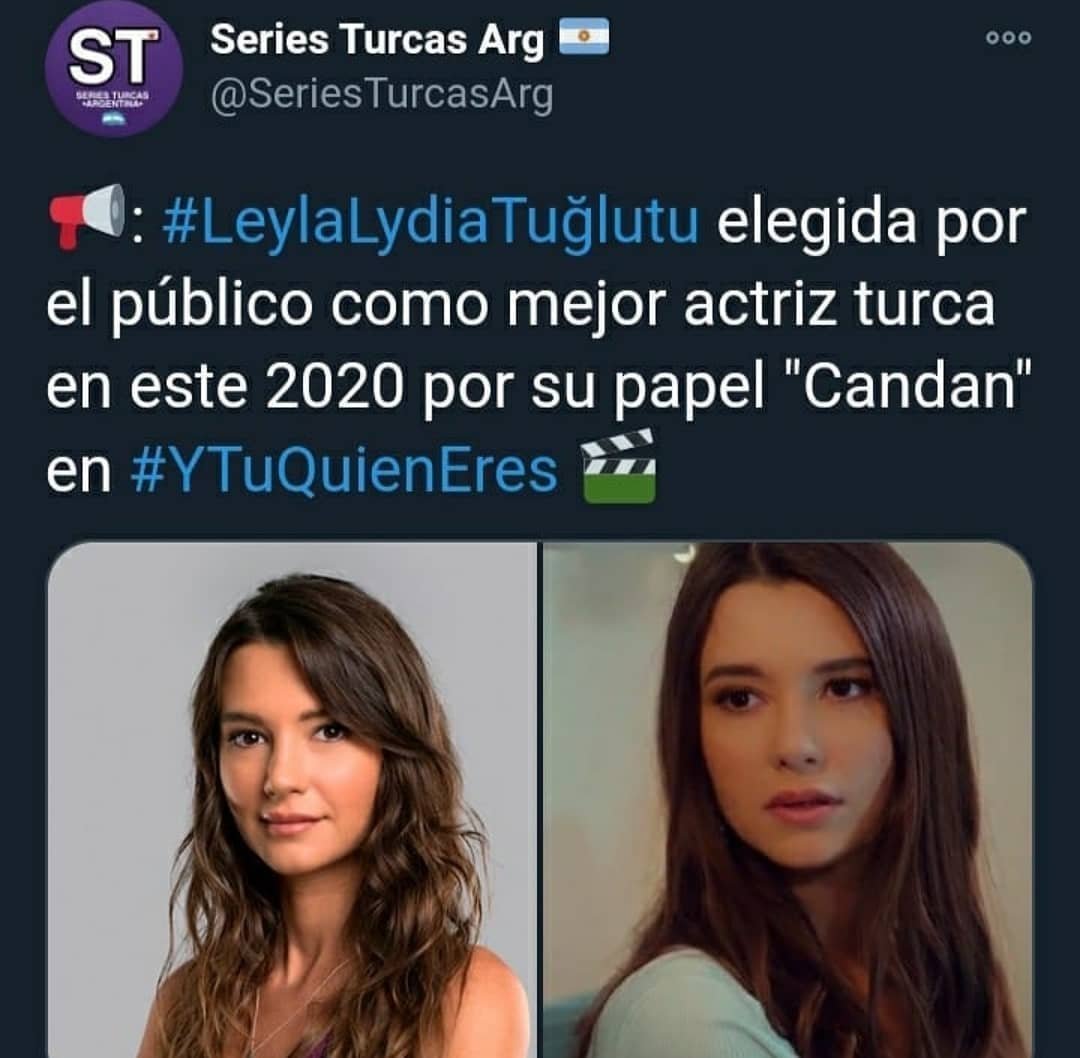Click the clapperboard emoji after #YTuQuienEres
This screenshot has height=1058, width=1080.
pos(619,465)
